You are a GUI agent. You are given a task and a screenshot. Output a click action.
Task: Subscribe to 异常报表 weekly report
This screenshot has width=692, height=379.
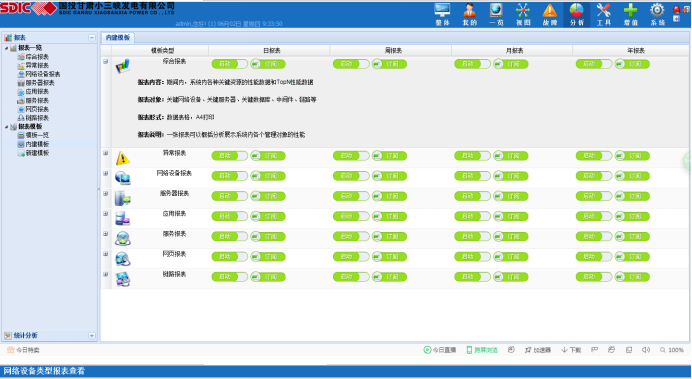(389, 156)
